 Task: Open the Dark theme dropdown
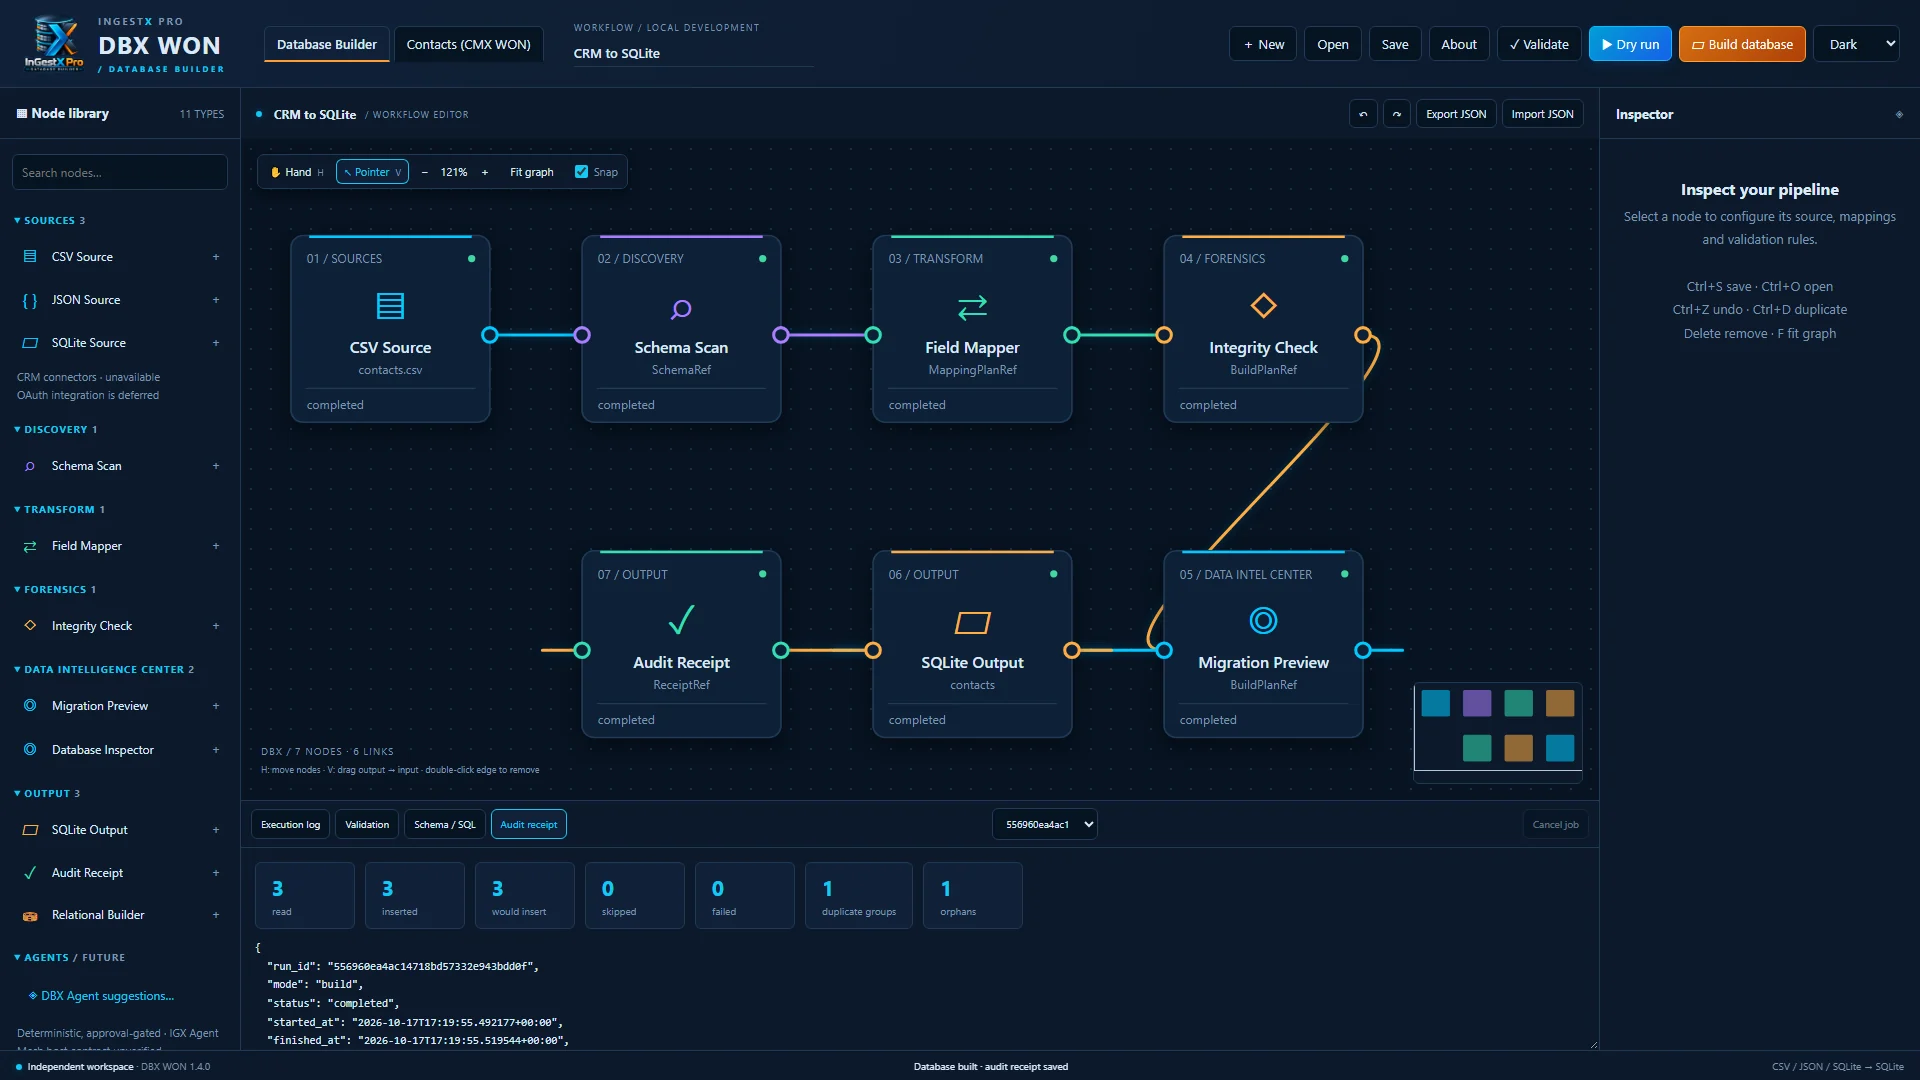(x=1856, y=44)
